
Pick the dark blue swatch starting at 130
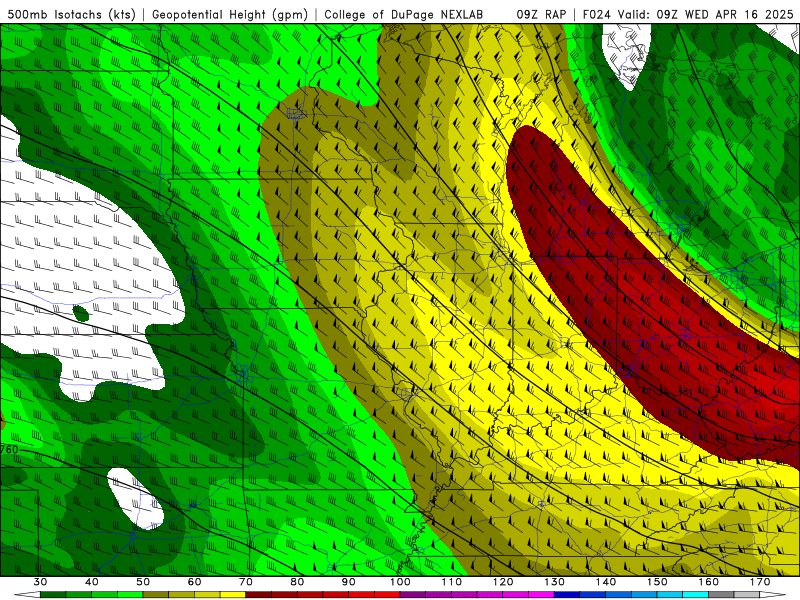(x=567, y=594)
